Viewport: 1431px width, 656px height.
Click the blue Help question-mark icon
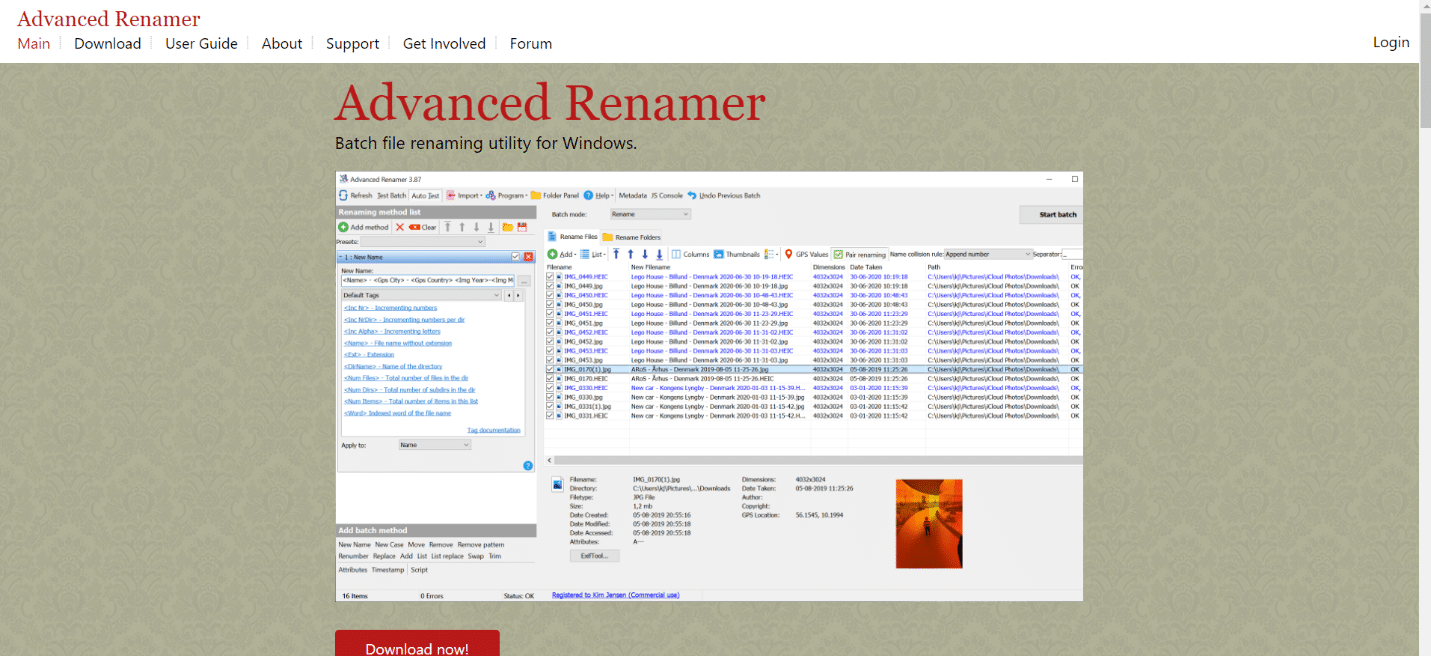point(588,195)
